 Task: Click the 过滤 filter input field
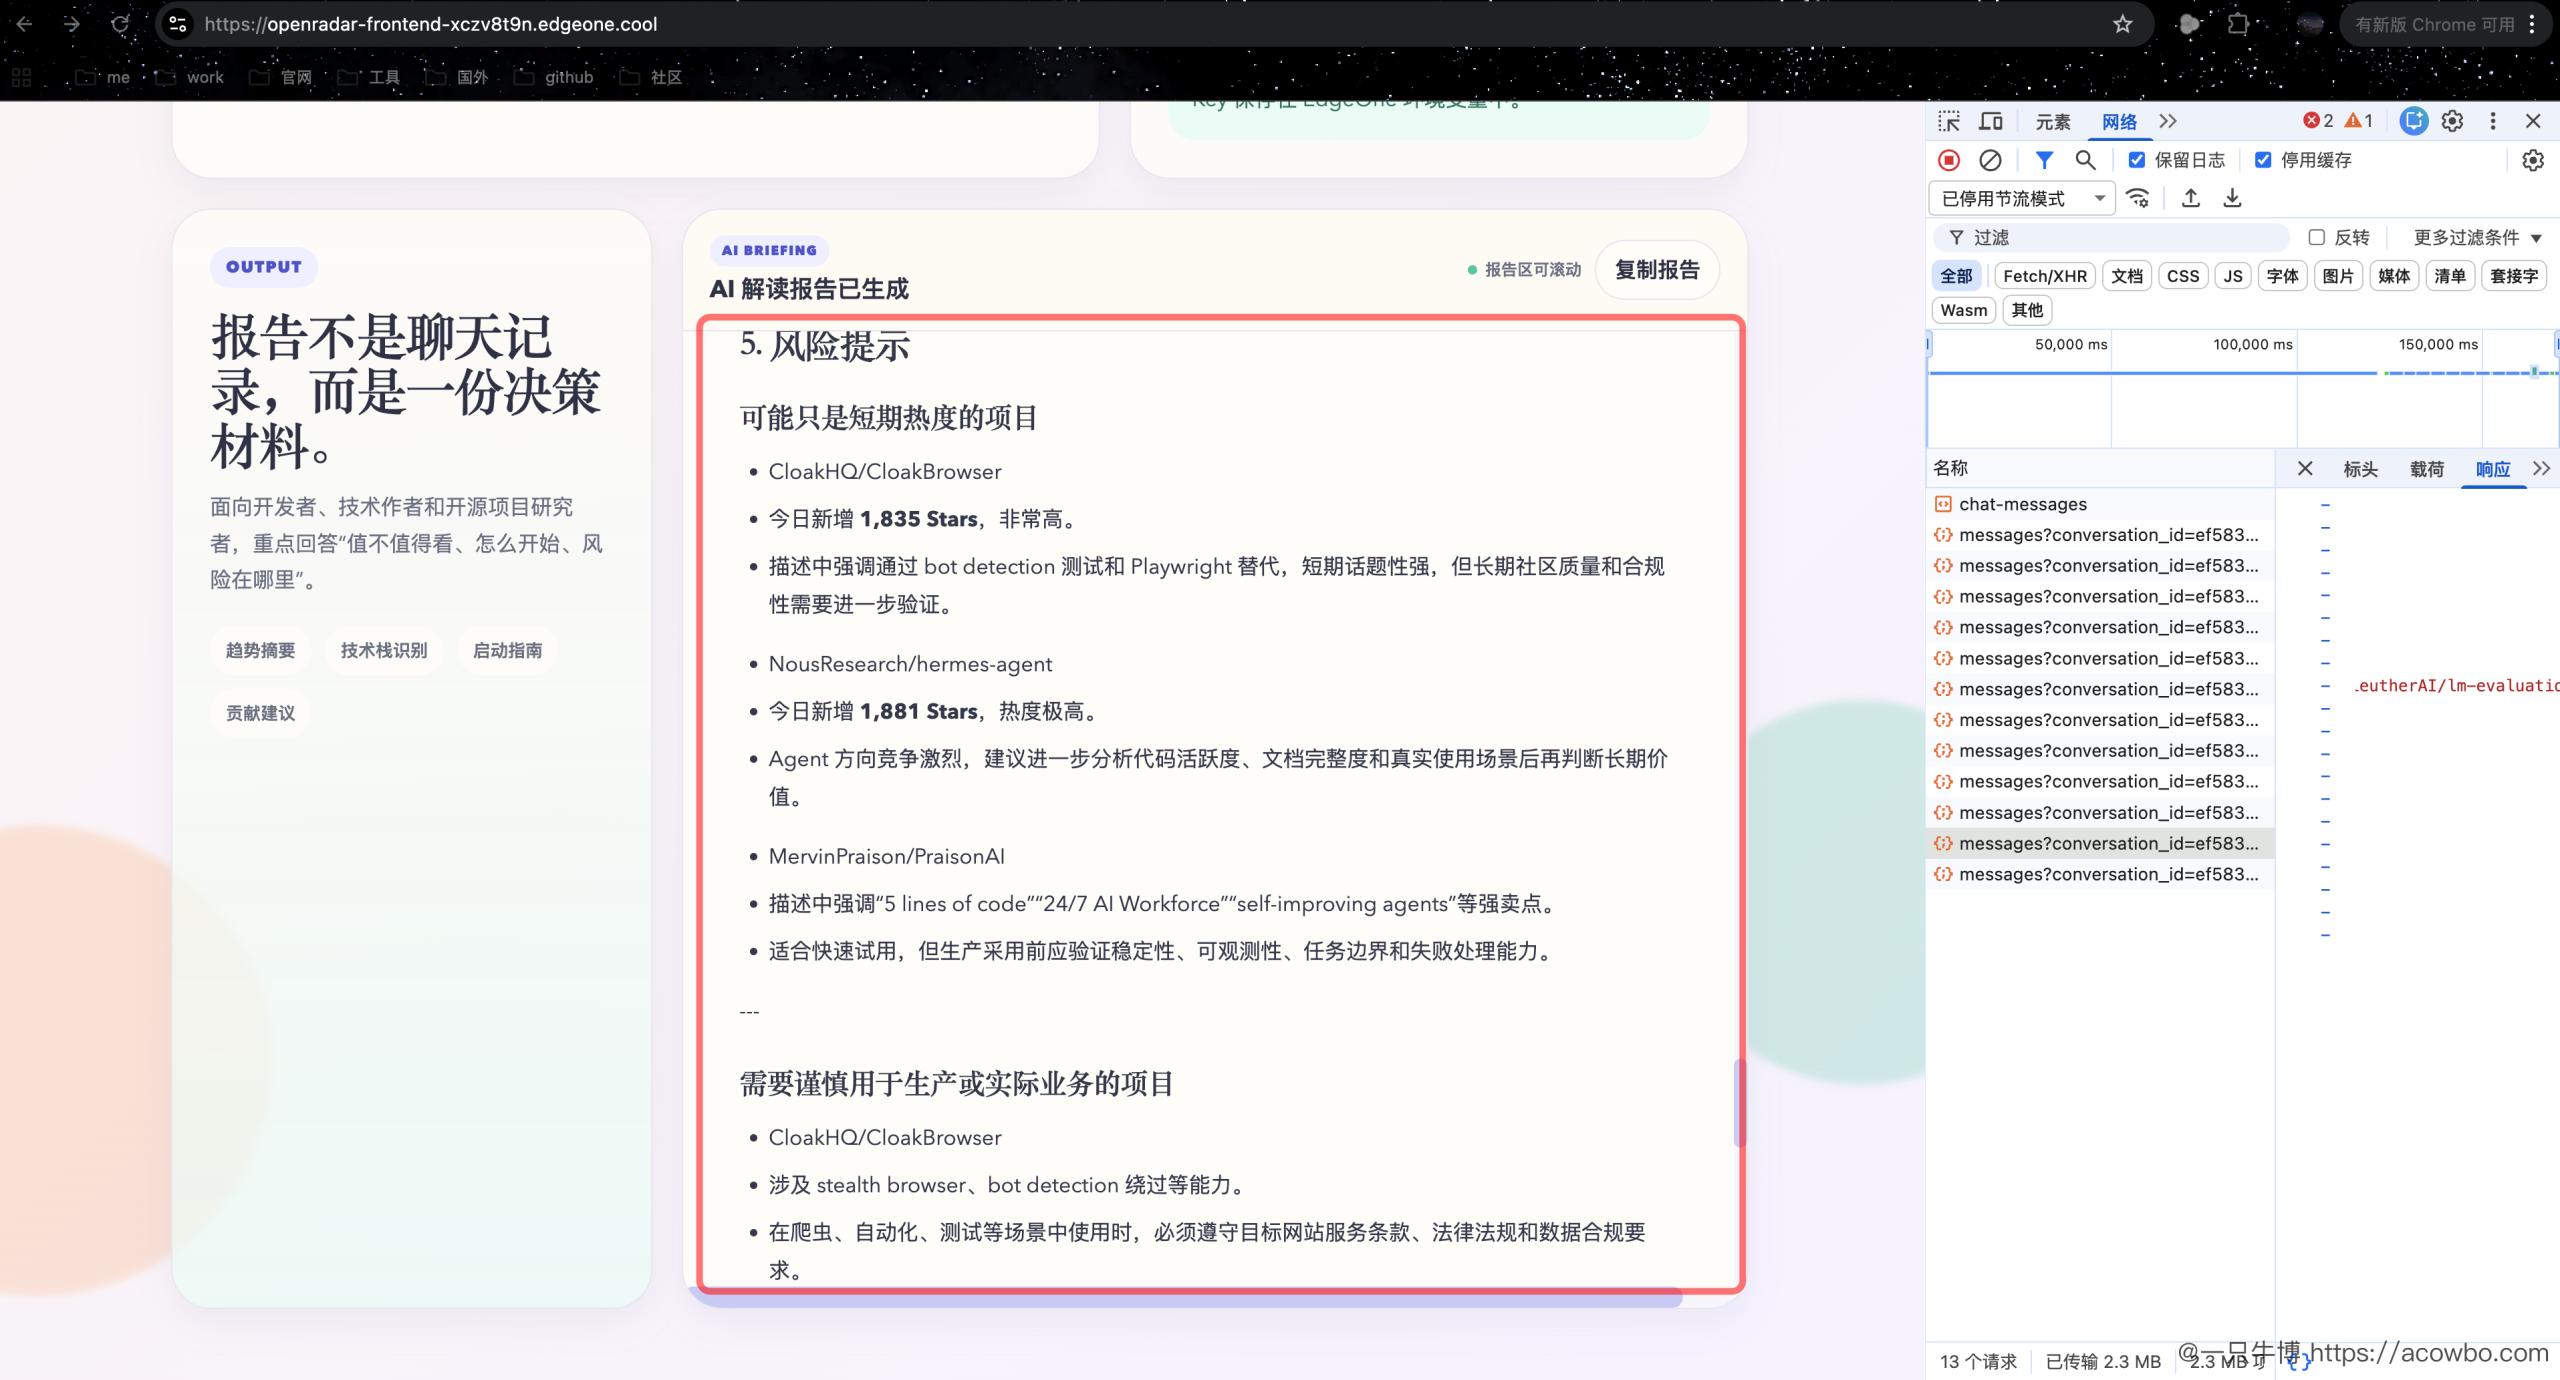tap(2111, 237)
